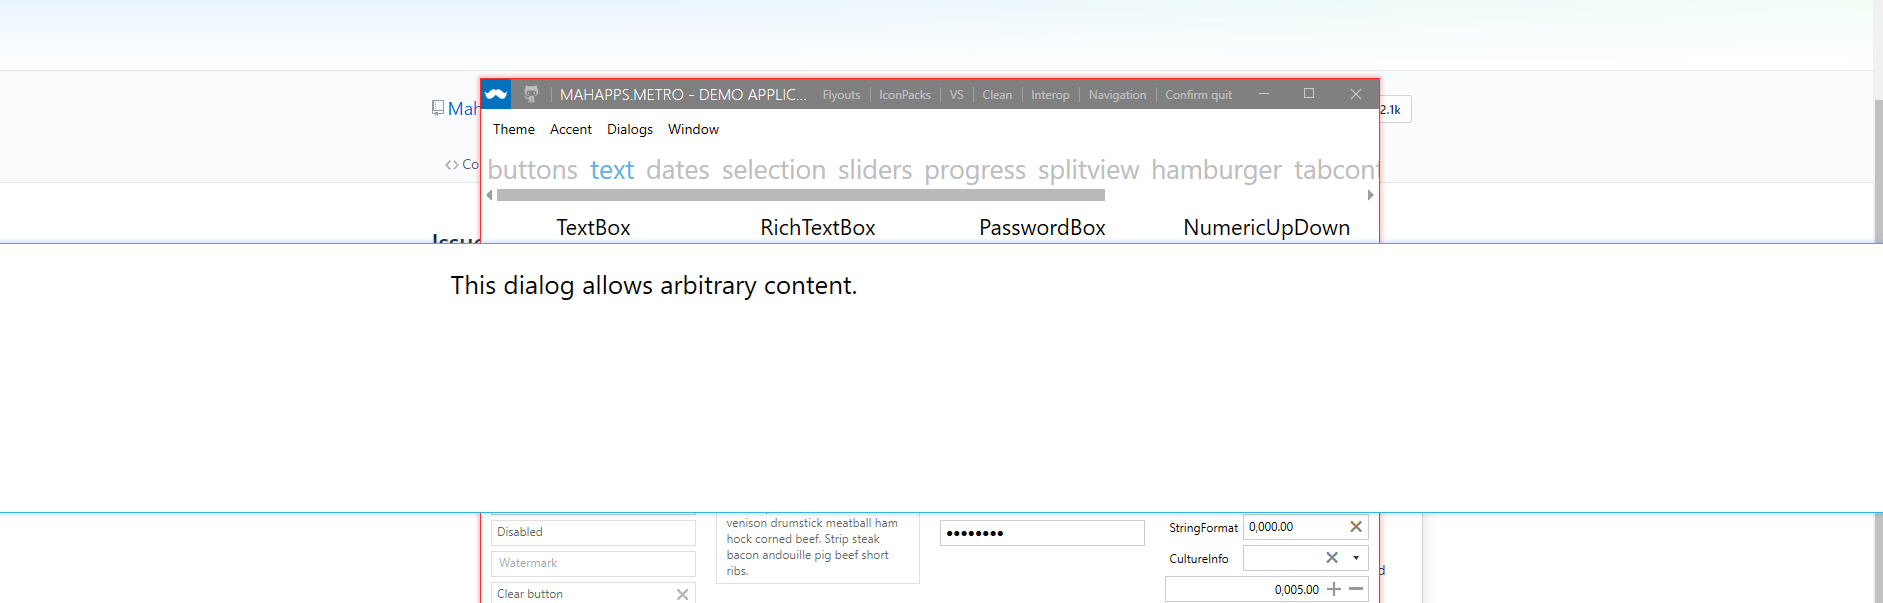Click the password field with dots
1883x603 pixels.
[1042, 533]
